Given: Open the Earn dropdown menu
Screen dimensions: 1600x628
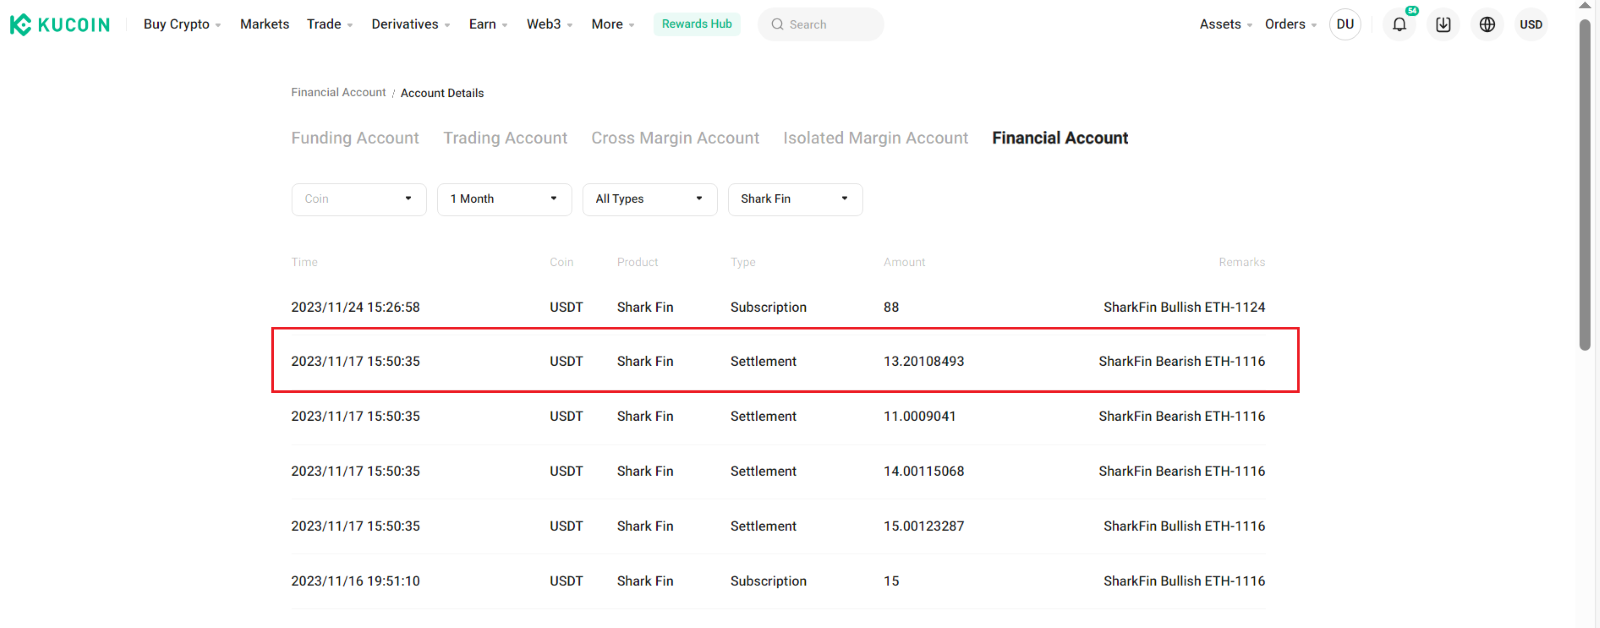Looking at the screenshot, I should [x=488, y=25].
